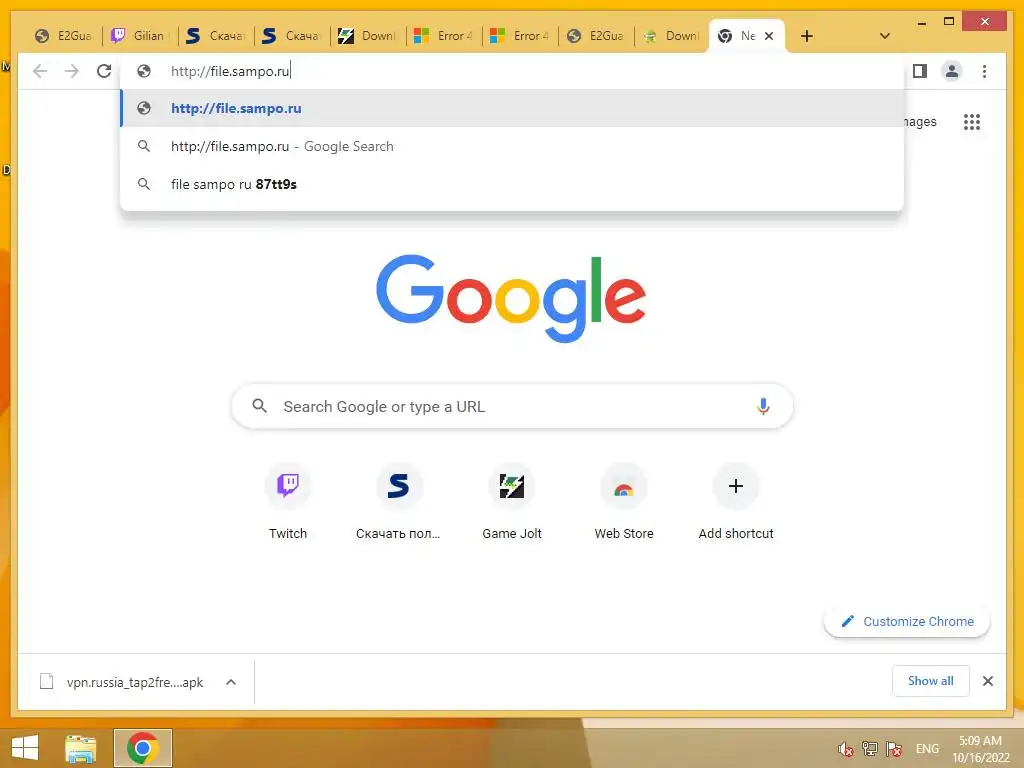1024x768 pixels.
Task: Open the Action Center flag icon
Action: tap(894, 748)
